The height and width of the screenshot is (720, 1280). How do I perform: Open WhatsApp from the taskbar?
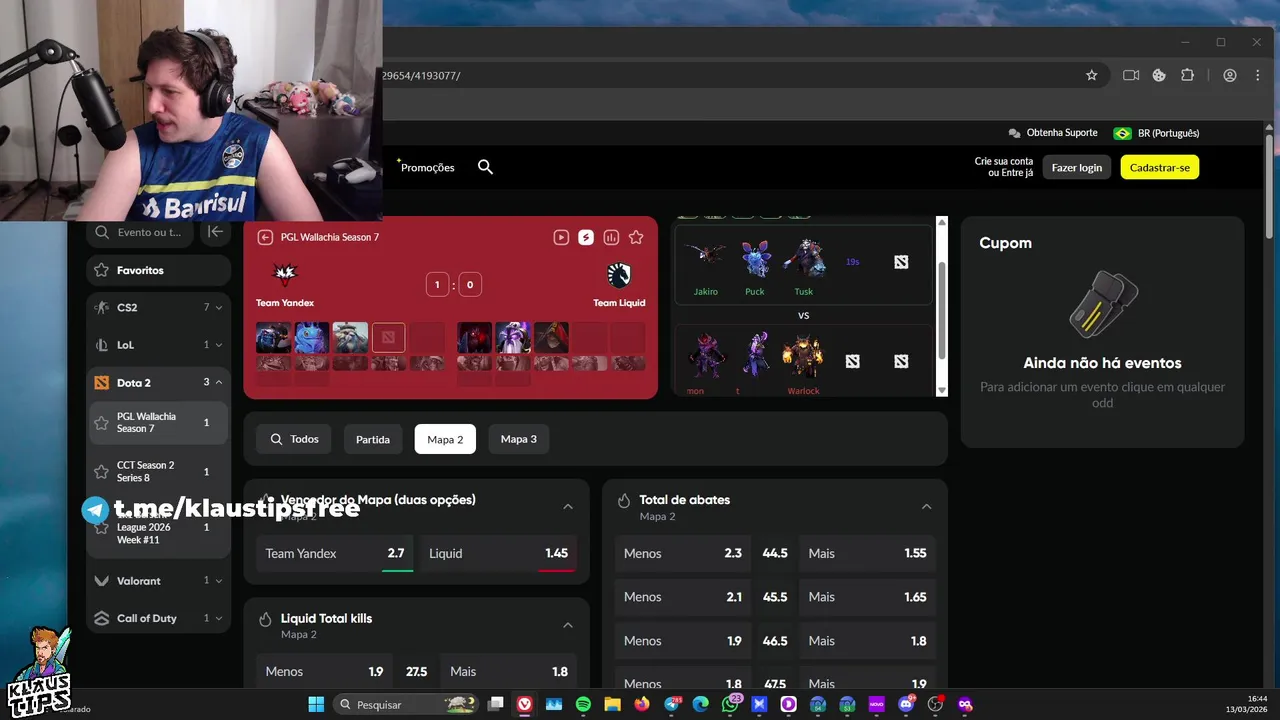click(730, 704)
